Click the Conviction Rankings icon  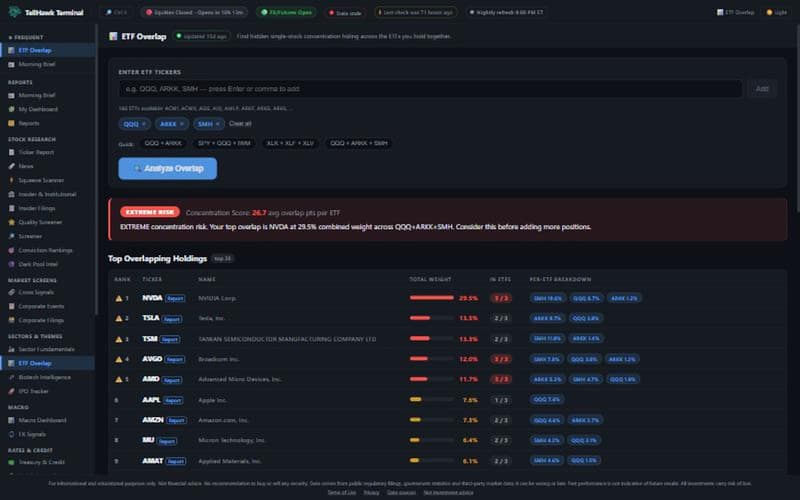tap(11, 250)
